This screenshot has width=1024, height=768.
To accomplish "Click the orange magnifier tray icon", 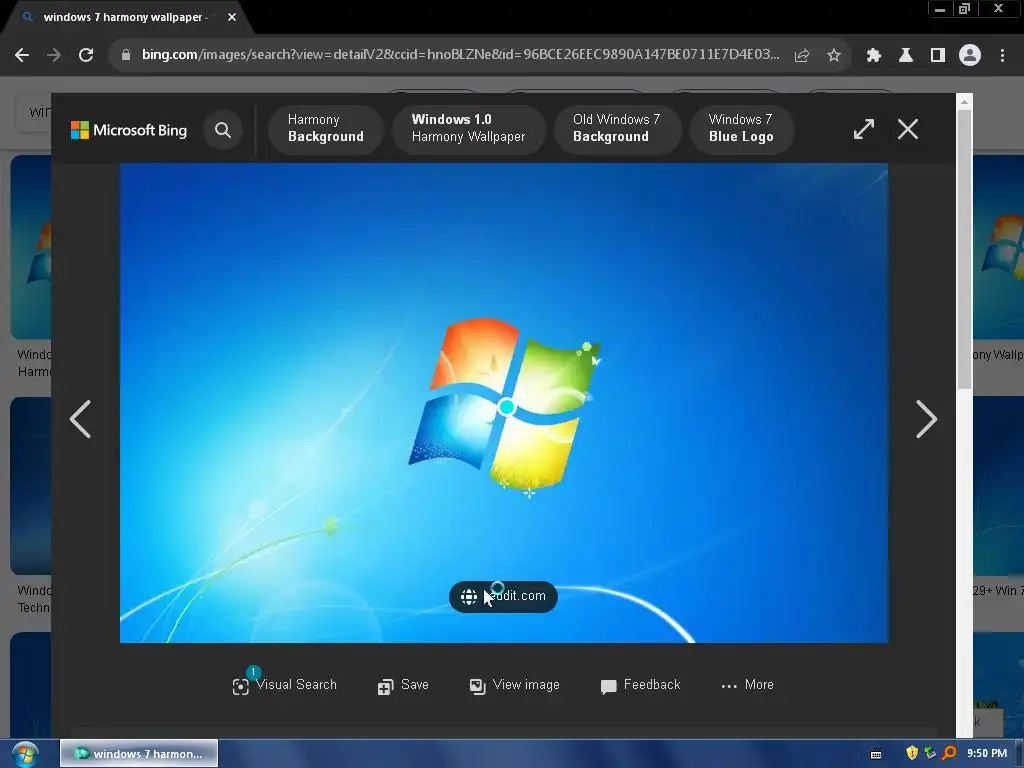I will pyautogui.click(x=949, y=753).
